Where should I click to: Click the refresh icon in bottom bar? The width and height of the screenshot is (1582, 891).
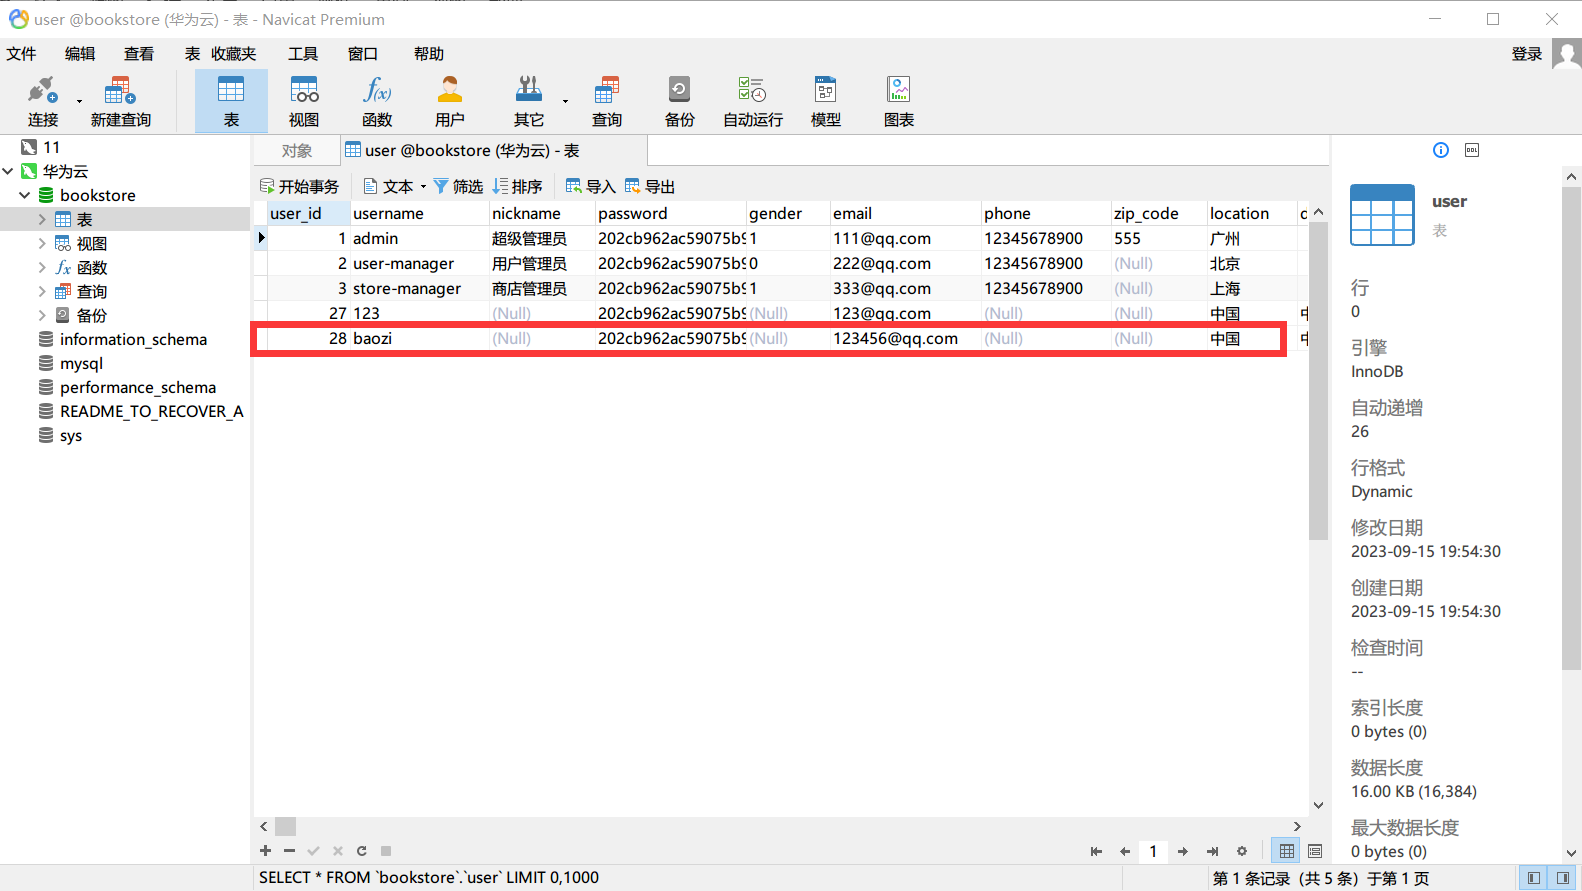361,851
